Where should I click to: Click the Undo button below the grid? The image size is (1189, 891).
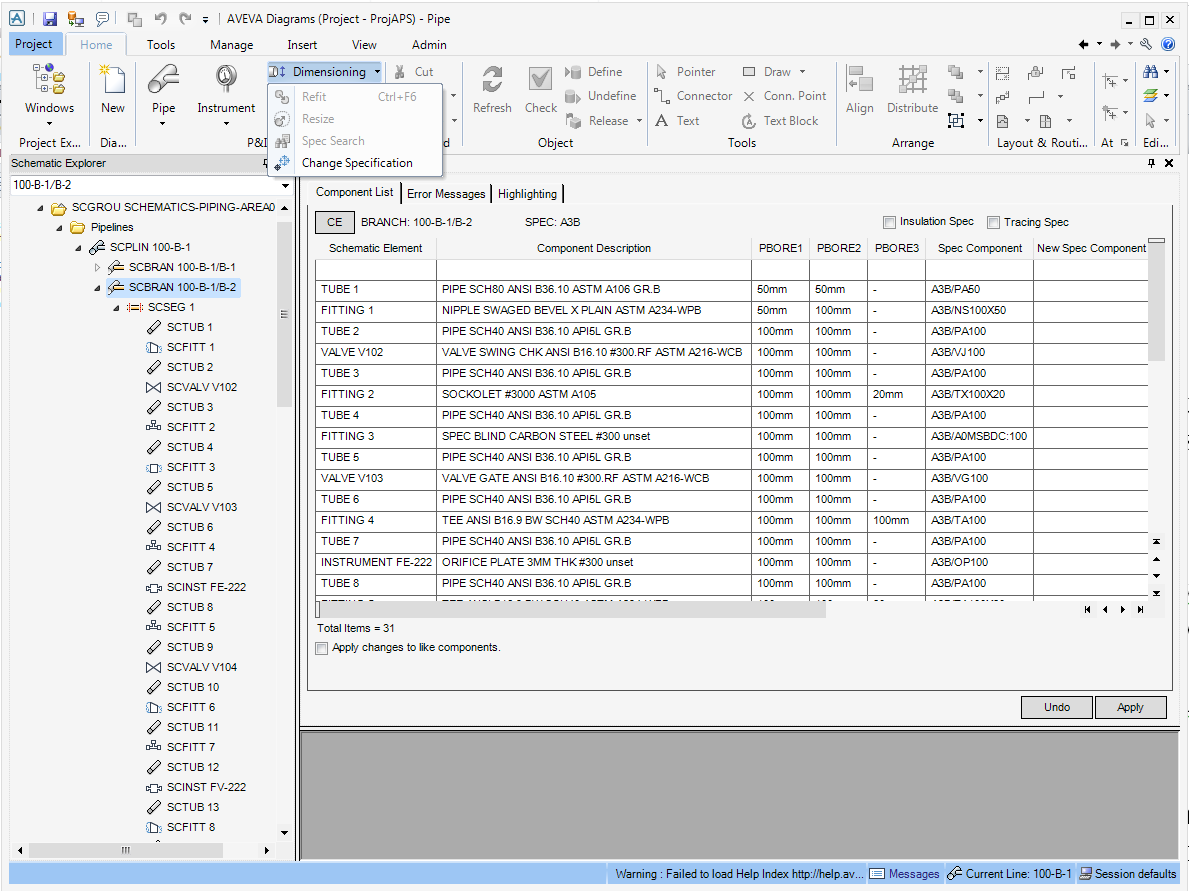[x=1056, y=707]
